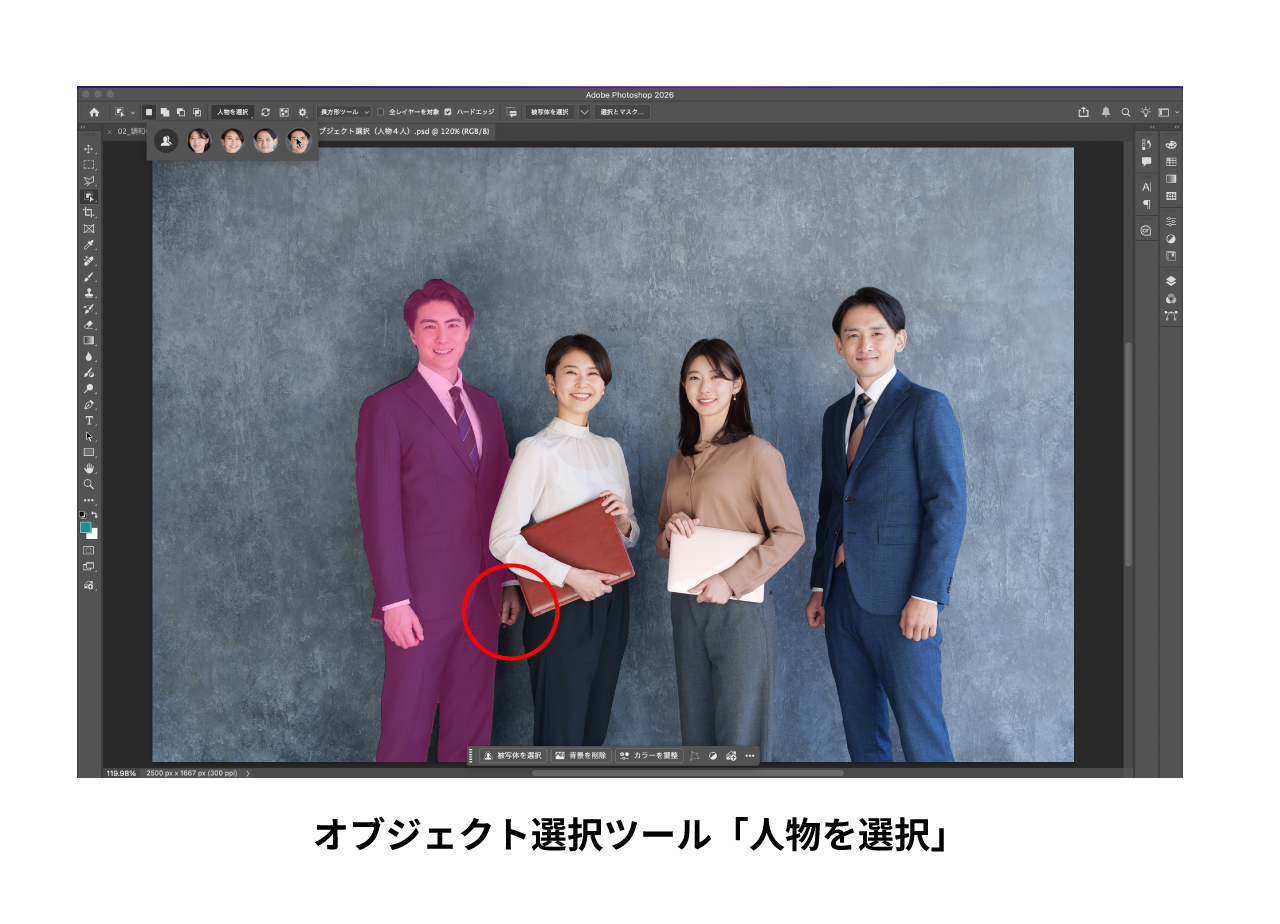
Task: Select the Move tool
Action: coord(89,149)
